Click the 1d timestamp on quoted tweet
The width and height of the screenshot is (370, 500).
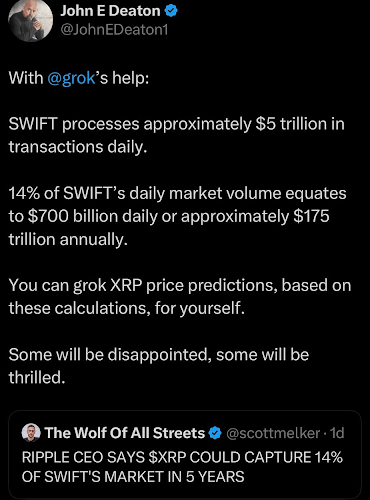(x=337, y=433)
